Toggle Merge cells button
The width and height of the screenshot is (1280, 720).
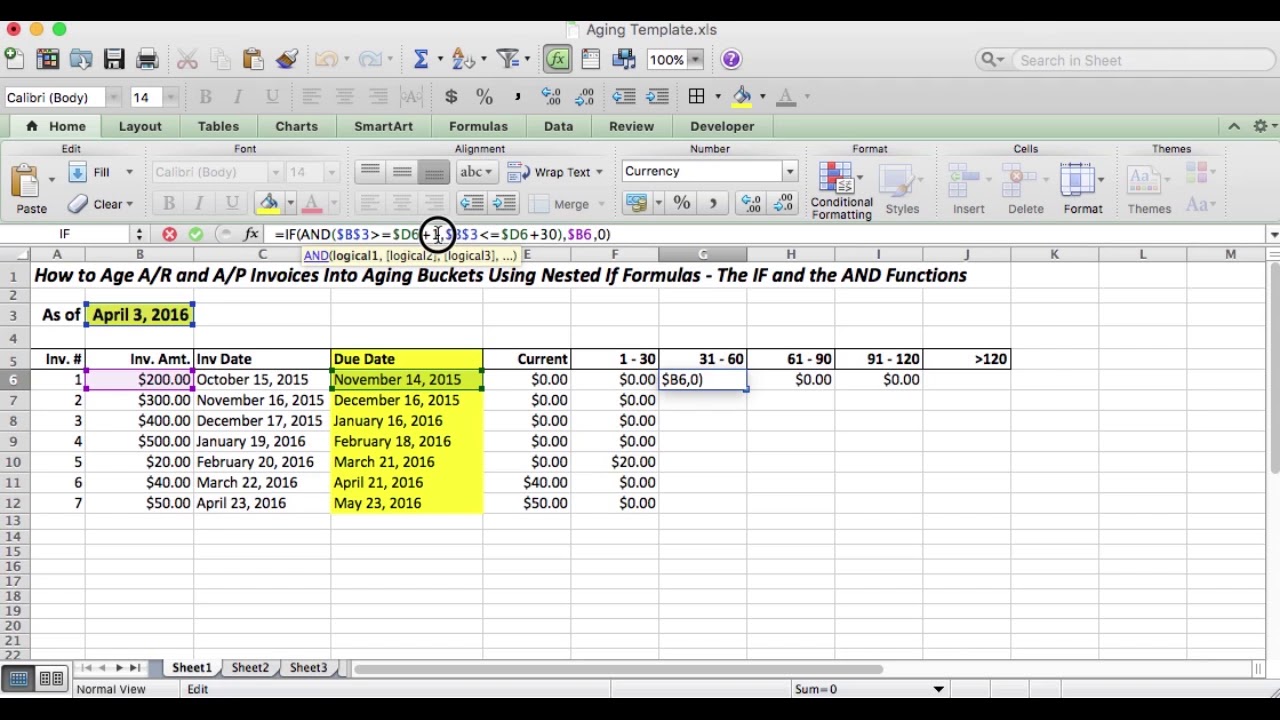click(x=562, y=204)
